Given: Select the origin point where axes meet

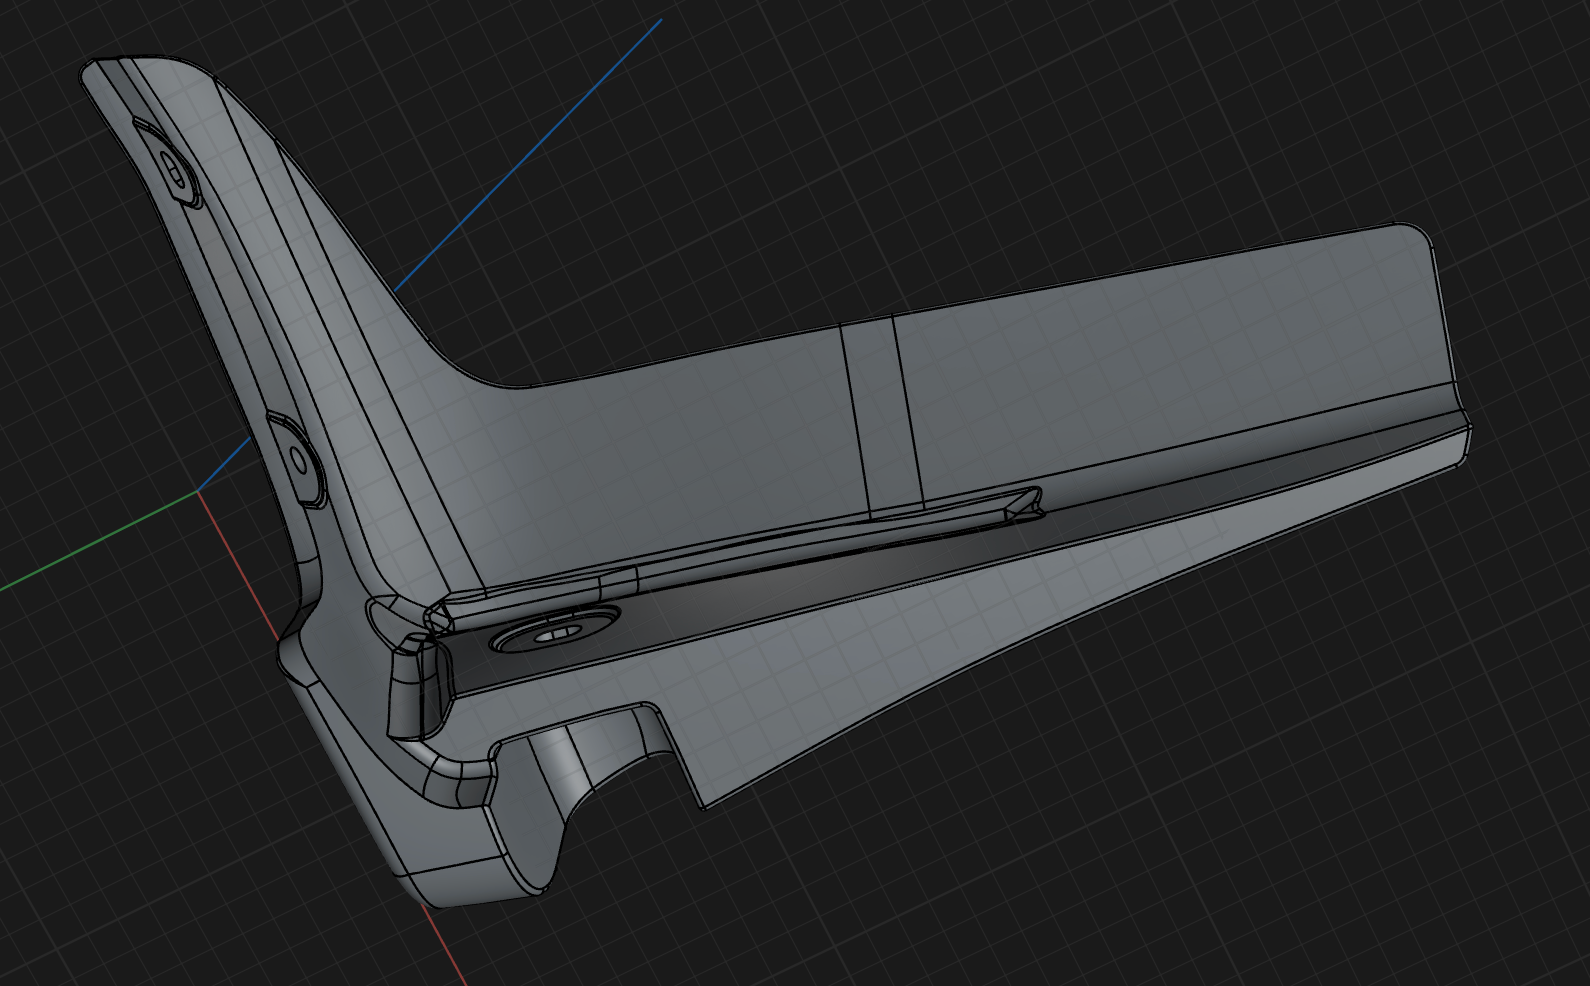Looking at the screenshot, I should (199, 491).
